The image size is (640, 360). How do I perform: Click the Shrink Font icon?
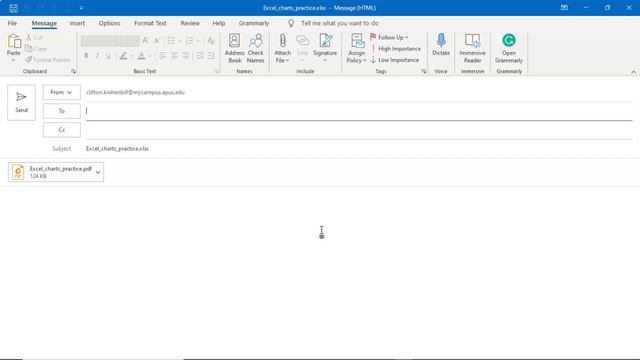tap(157, 40)
